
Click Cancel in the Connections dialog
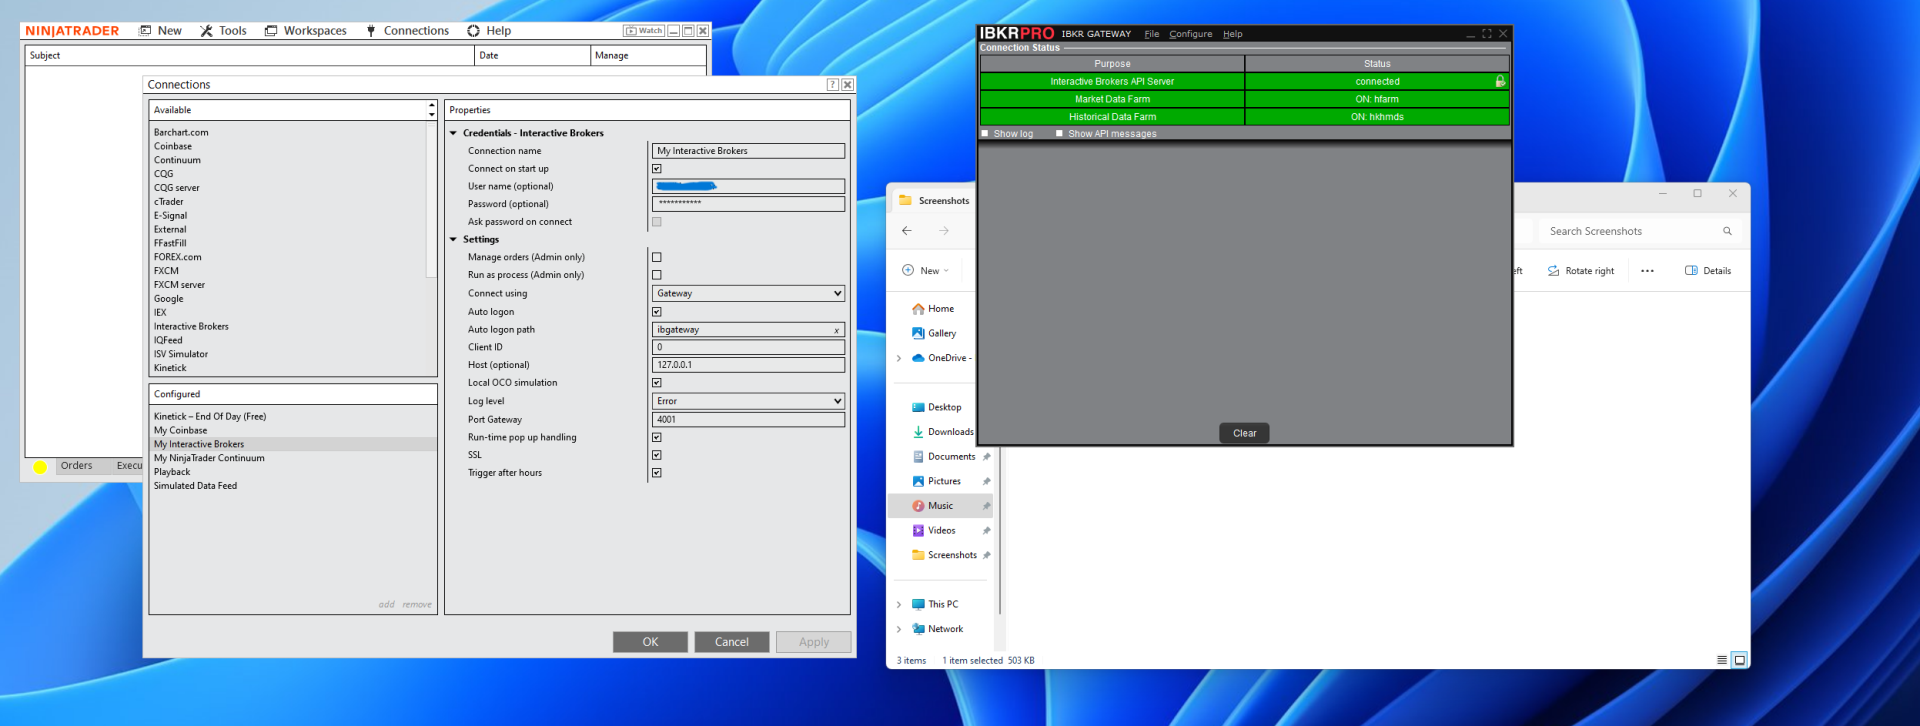point(732,642)
